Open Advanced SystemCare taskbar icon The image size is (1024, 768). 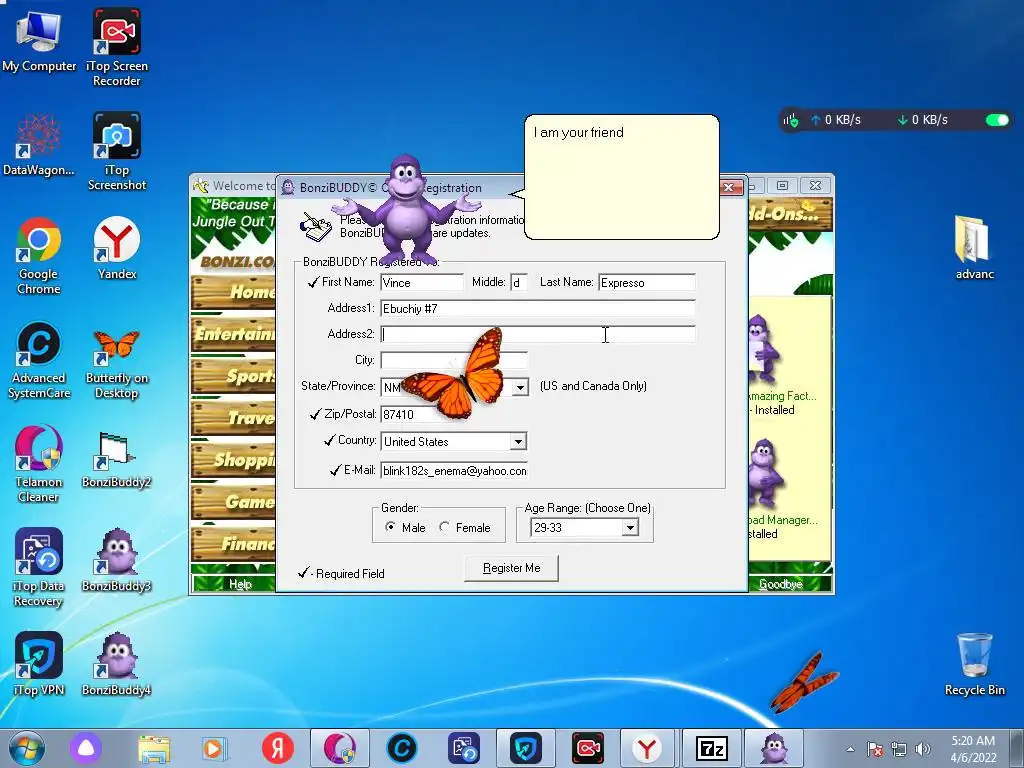pos(402,748)
